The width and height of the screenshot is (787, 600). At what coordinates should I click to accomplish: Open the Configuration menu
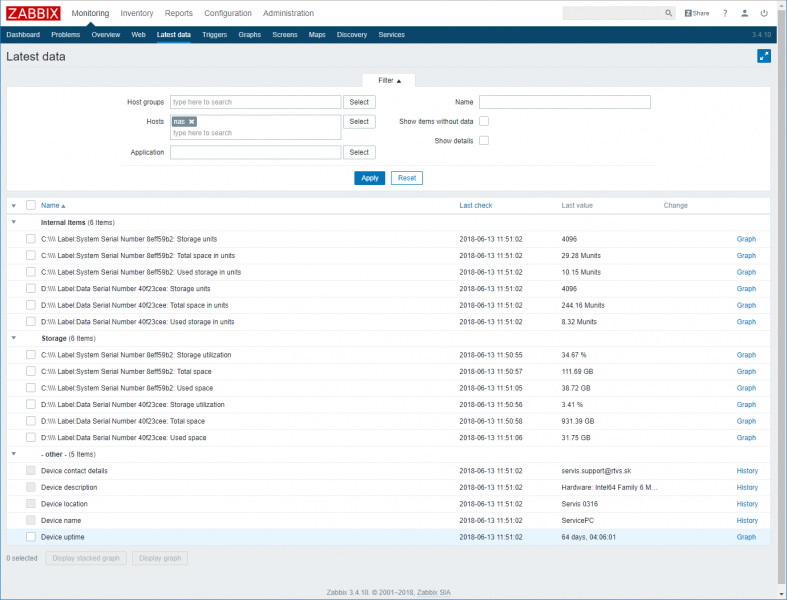tap(228, 13)
